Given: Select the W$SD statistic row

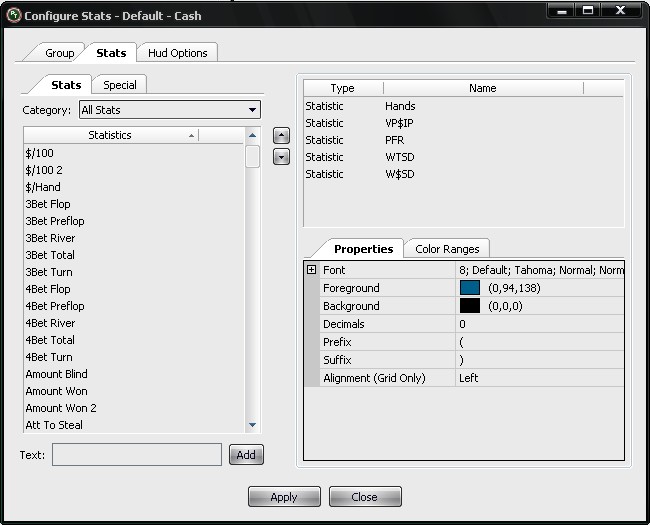Looking at the screenshot, I should 463,174.
